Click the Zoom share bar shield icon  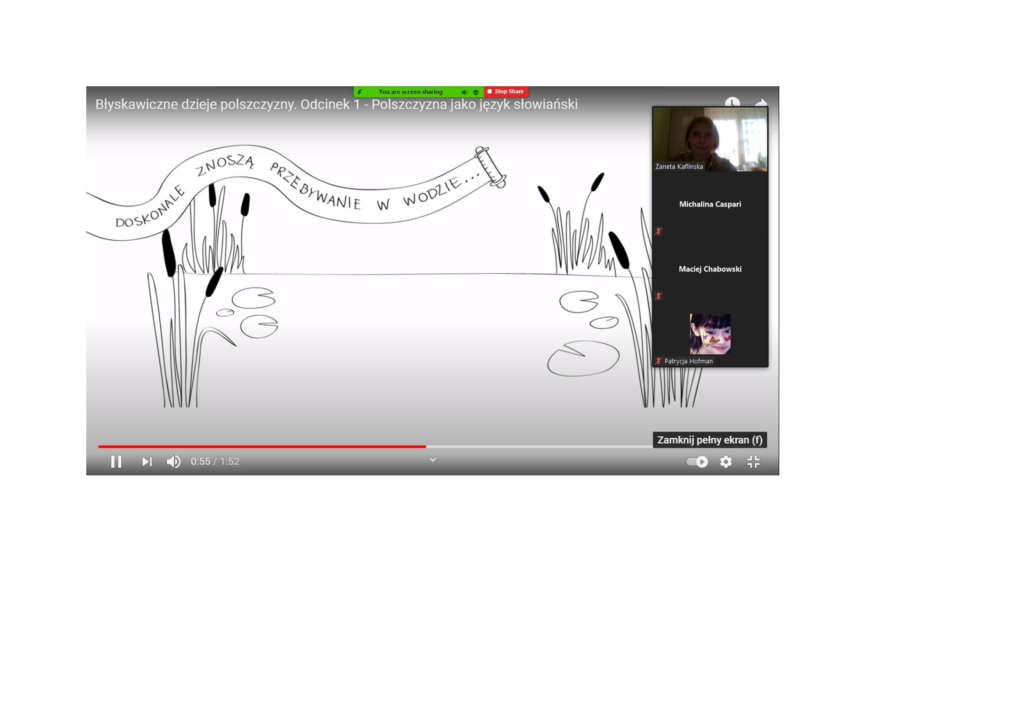475,92
